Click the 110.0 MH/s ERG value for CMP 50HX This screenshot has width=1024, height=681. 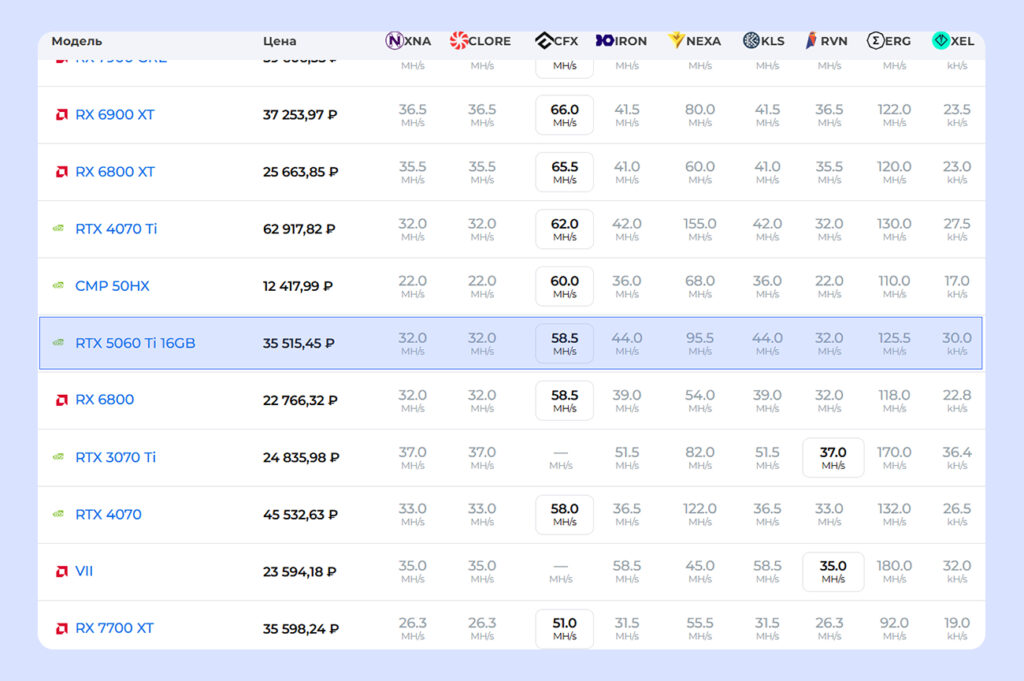click(x=894, y=286)
